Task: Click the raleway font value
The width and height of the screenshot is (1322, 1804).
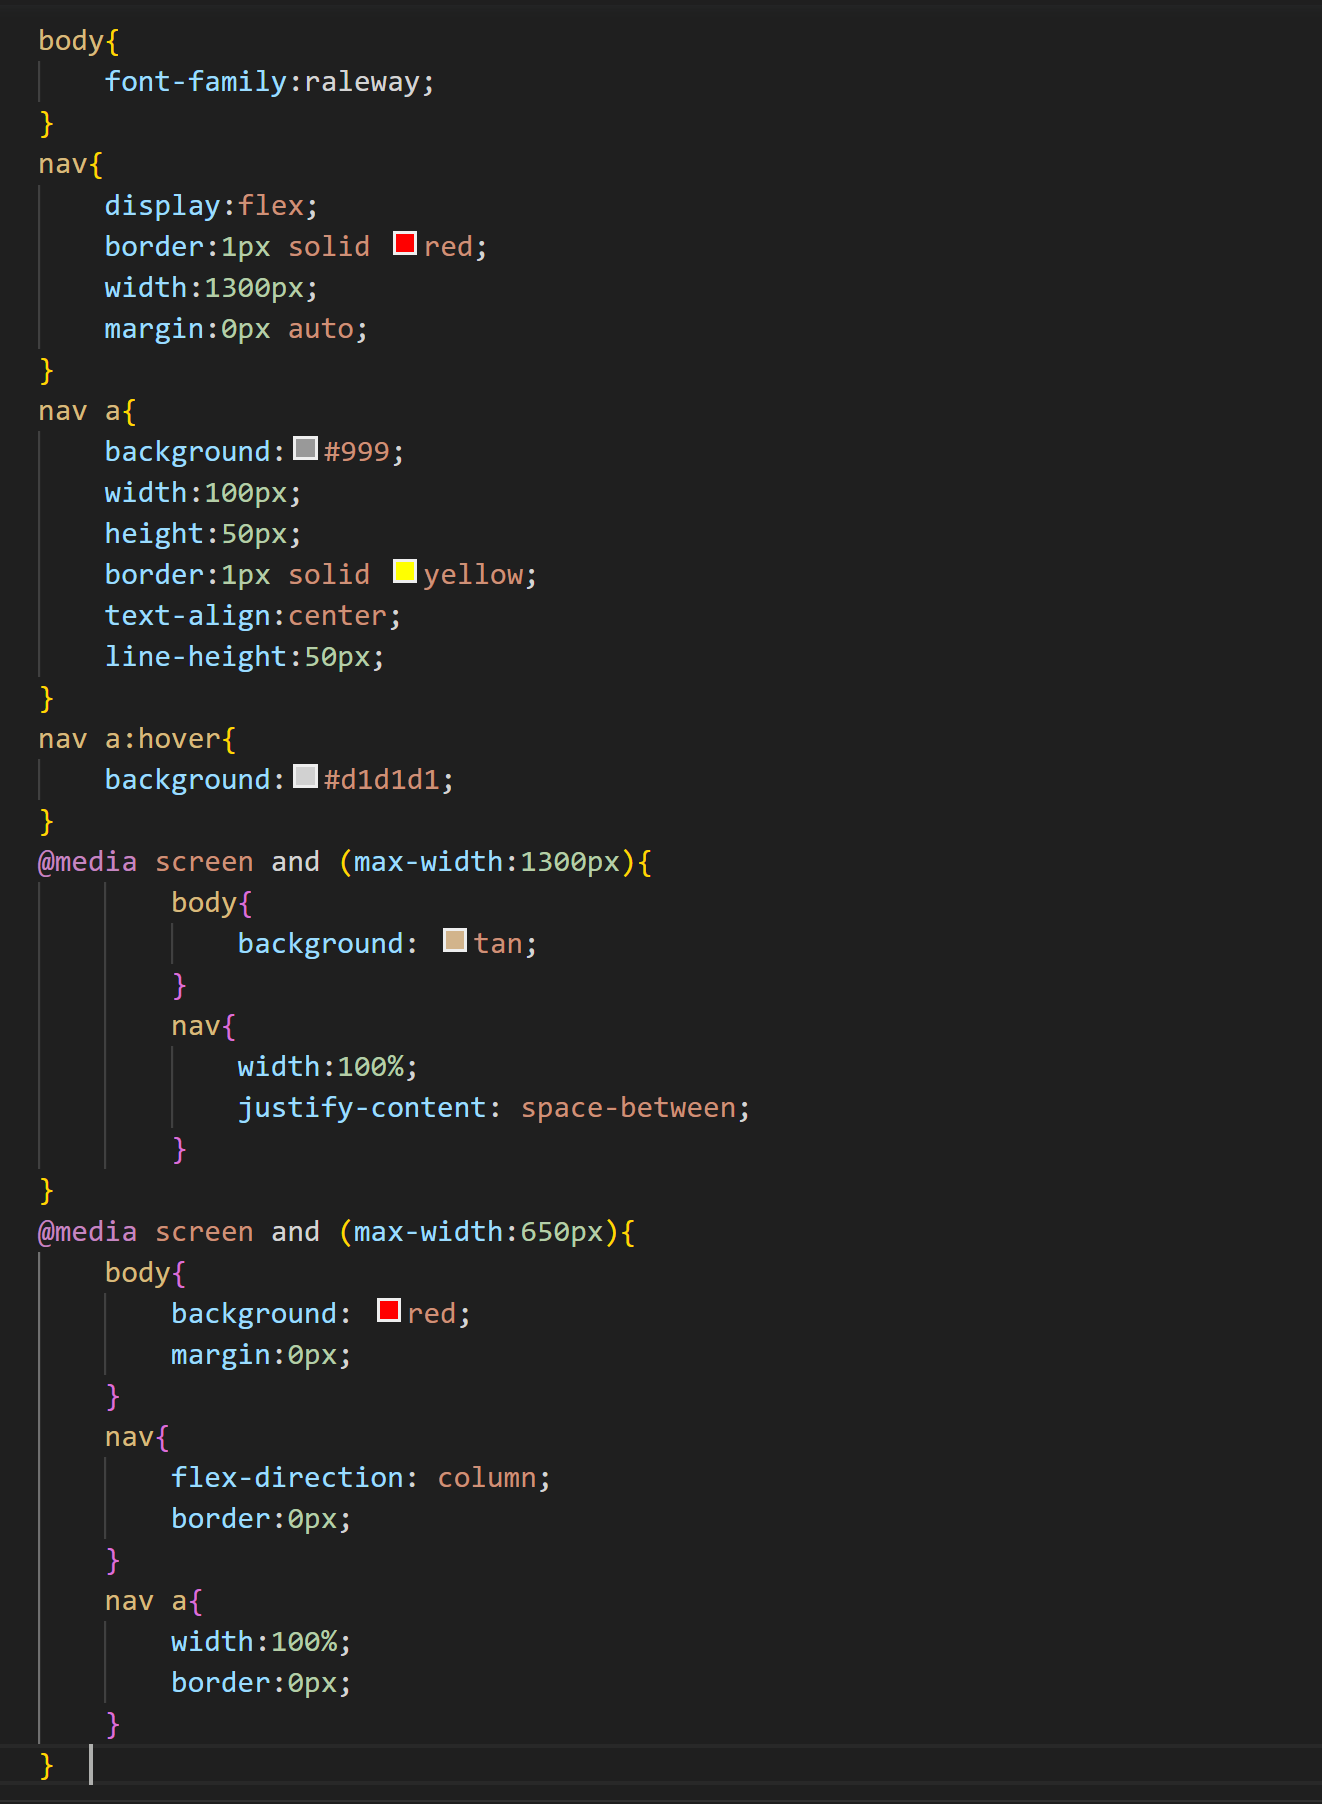Action: tap(362, 82)
